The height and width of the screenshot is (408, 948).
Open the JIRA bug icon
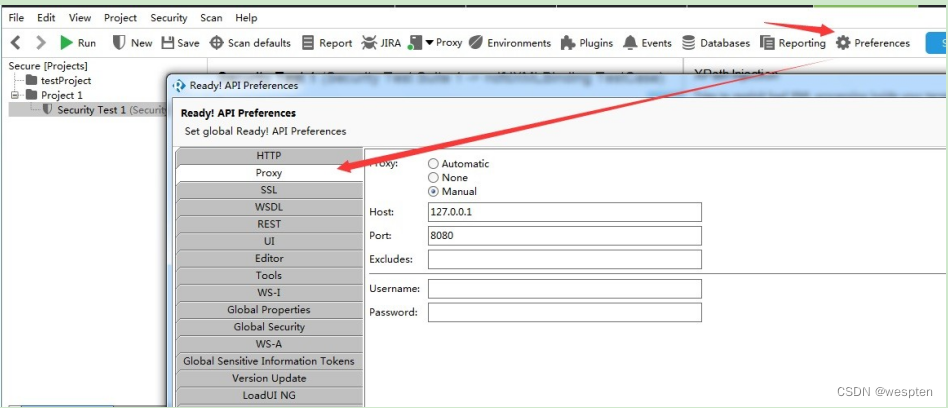[x=369, y=43]
